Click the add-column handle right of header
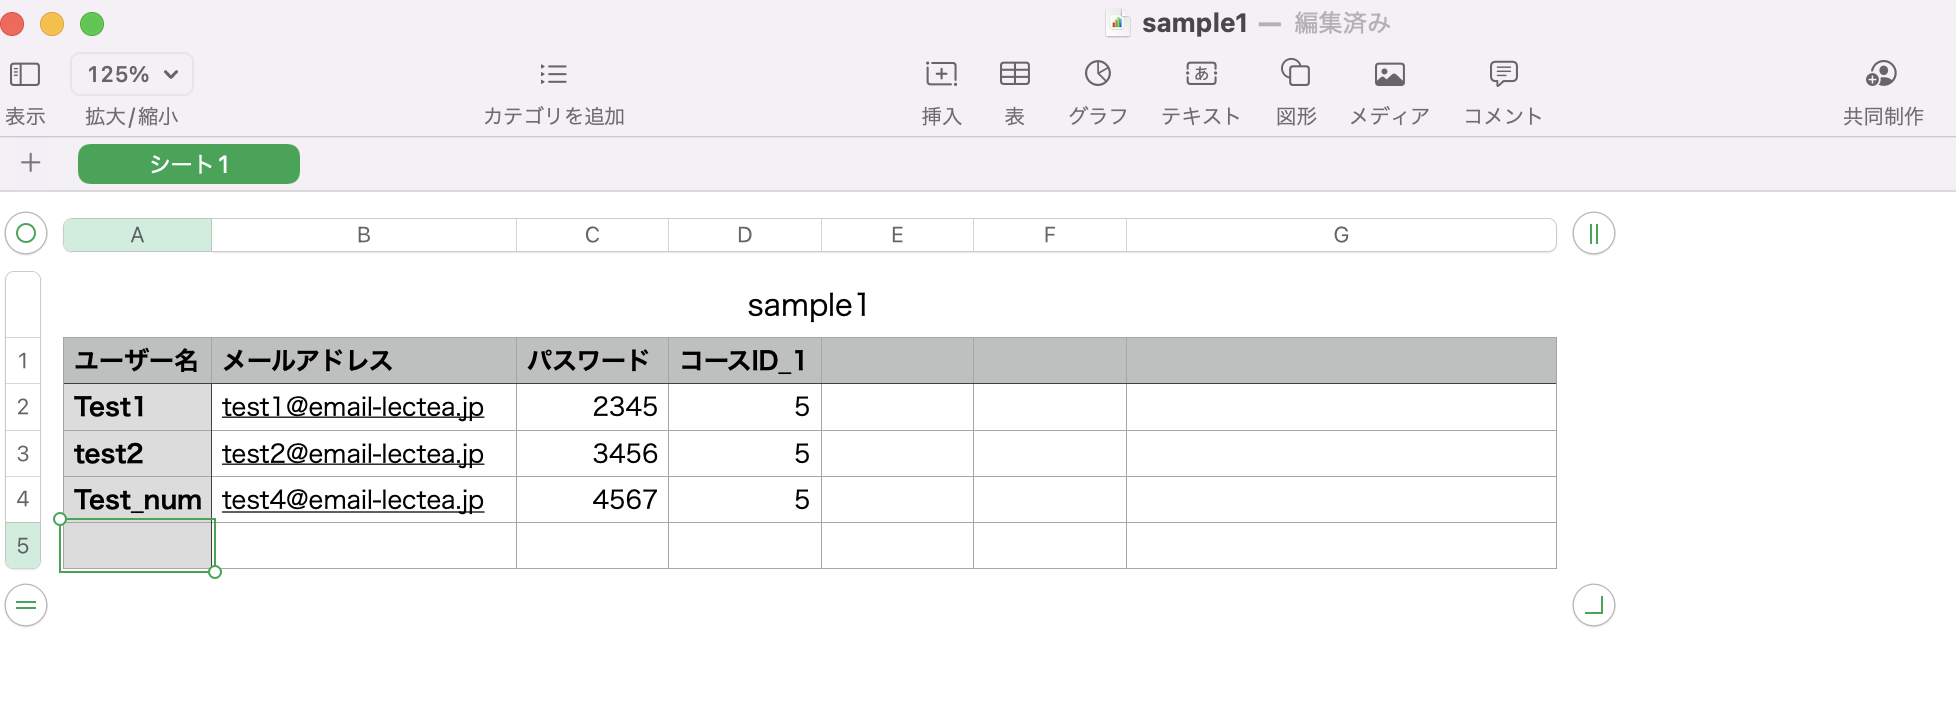This screenshot has height=726, width=1956. coord(1593,234)
